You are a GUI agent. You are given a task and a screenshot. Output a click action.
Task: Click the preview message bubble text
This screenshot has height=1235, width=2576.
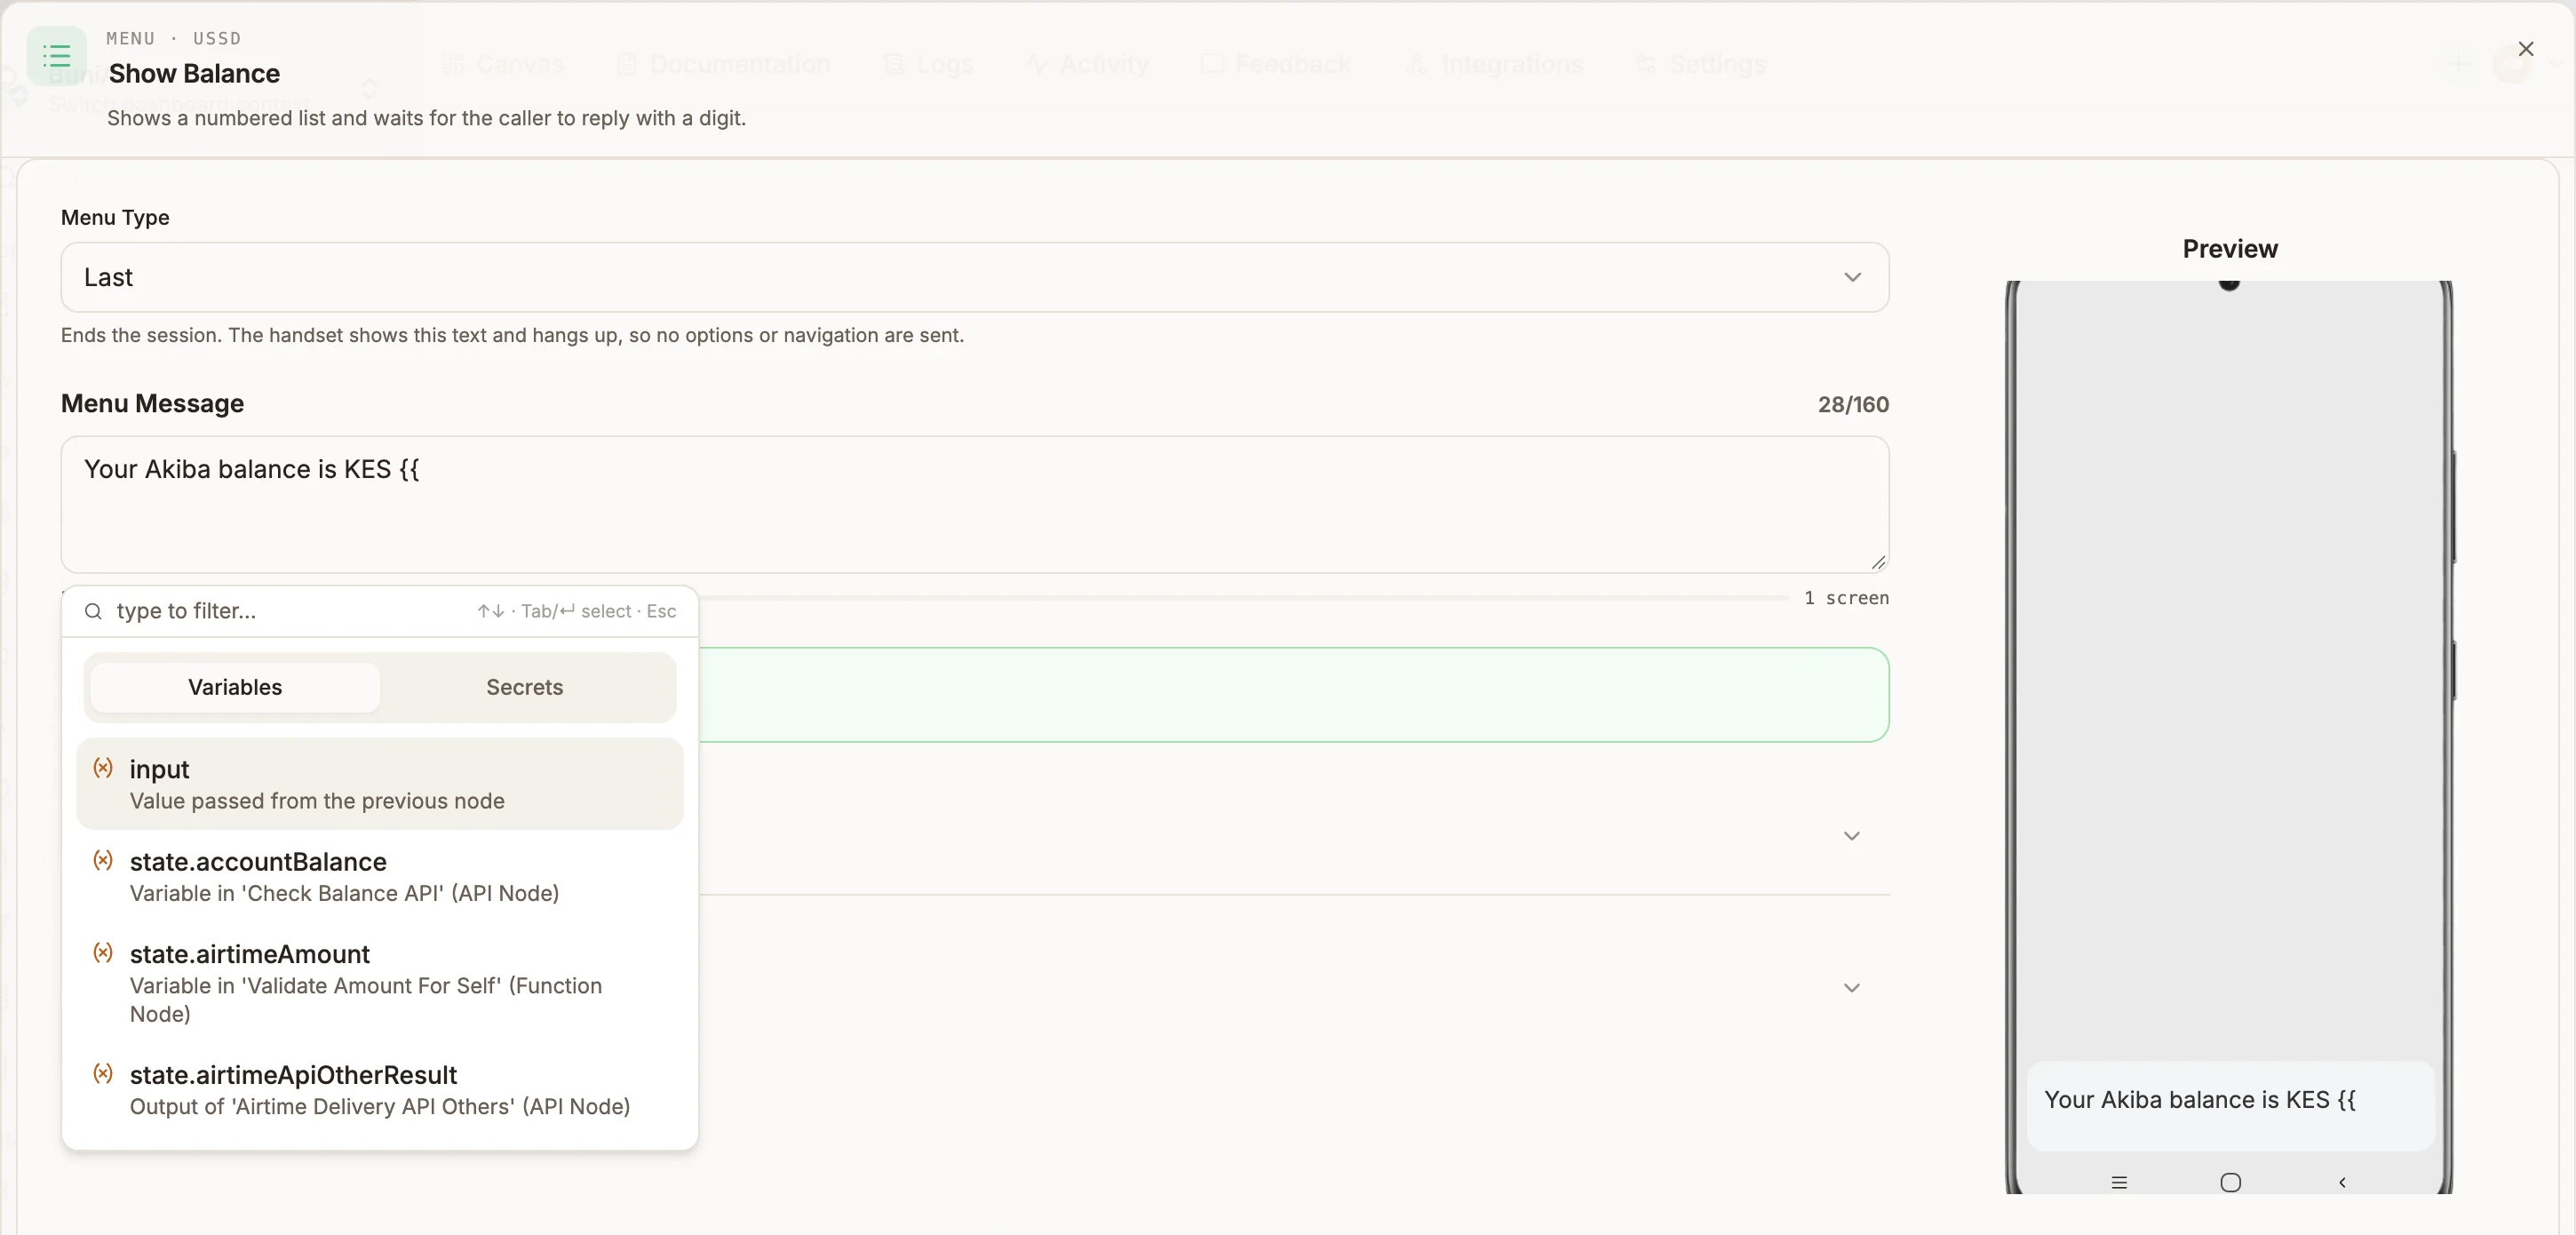coord(2199,1100)
